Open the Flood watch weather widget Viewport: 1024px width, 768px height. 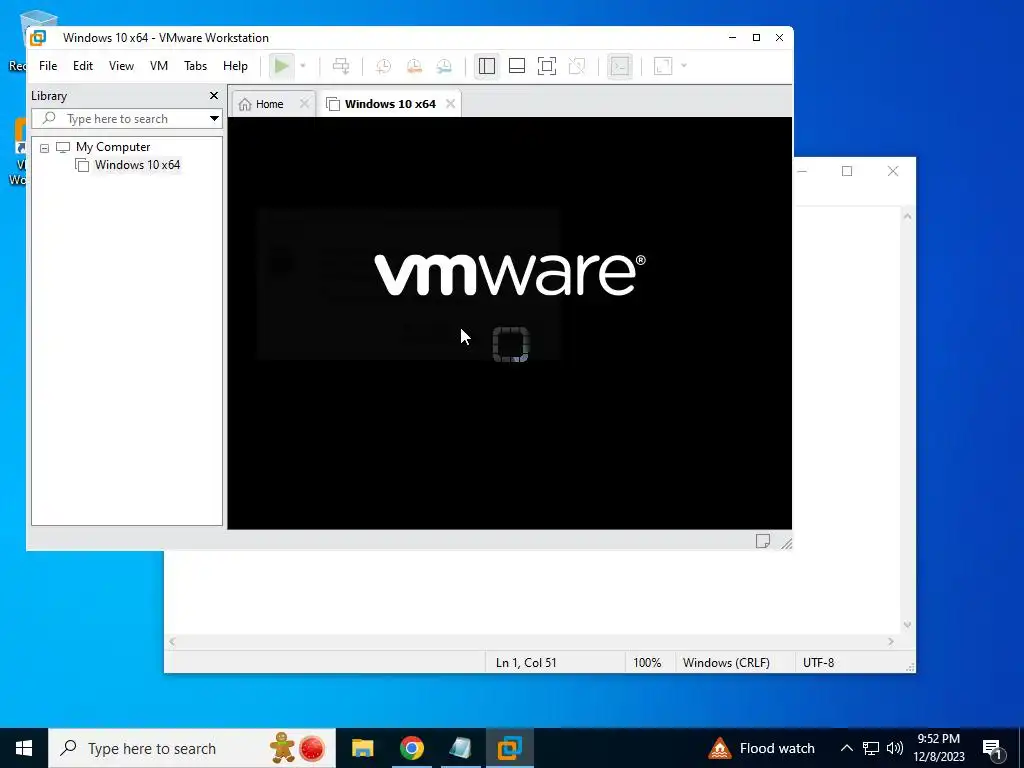(762, 748)
